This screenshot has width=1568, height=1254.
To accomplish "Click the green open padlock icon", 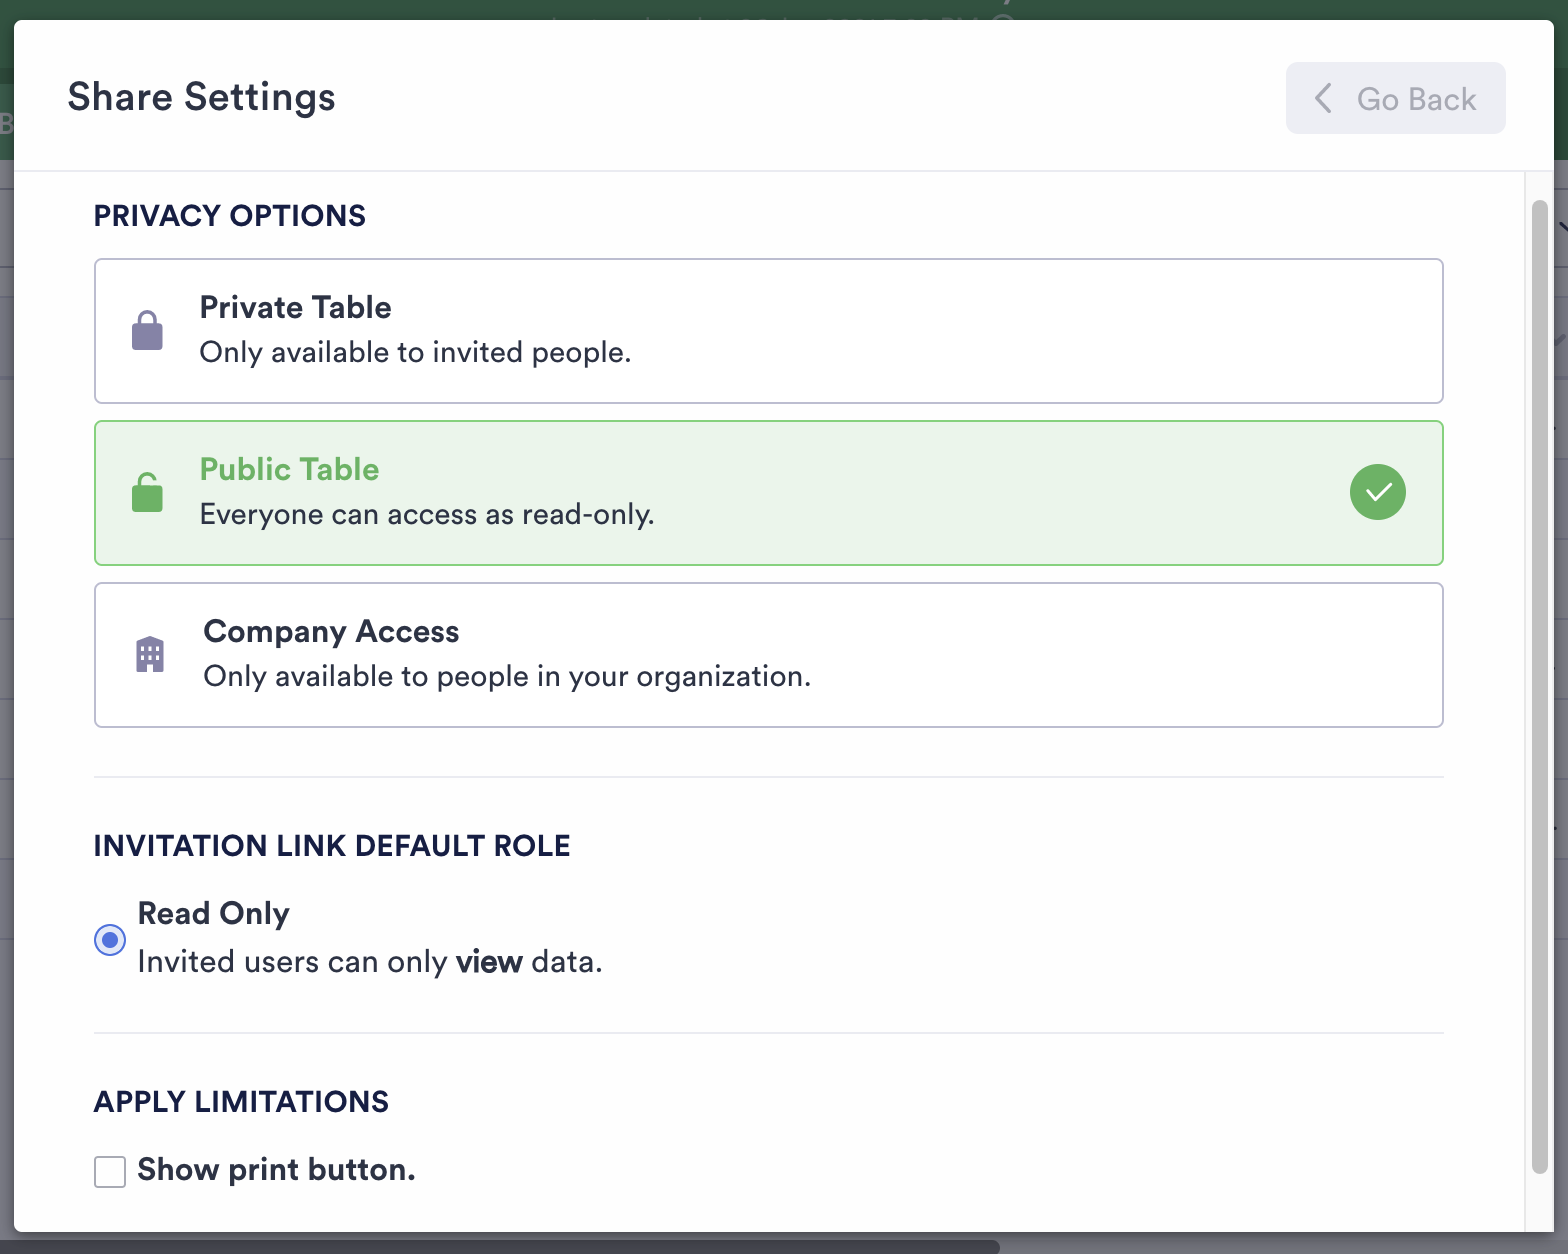I will coord(147,492).
